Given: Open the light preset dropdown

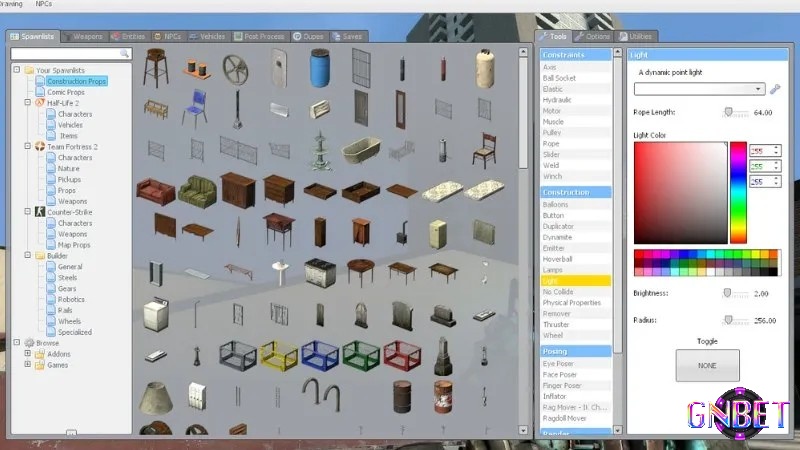Looking at the screenshot, I should pyautogui.click(x=699, y=89).
